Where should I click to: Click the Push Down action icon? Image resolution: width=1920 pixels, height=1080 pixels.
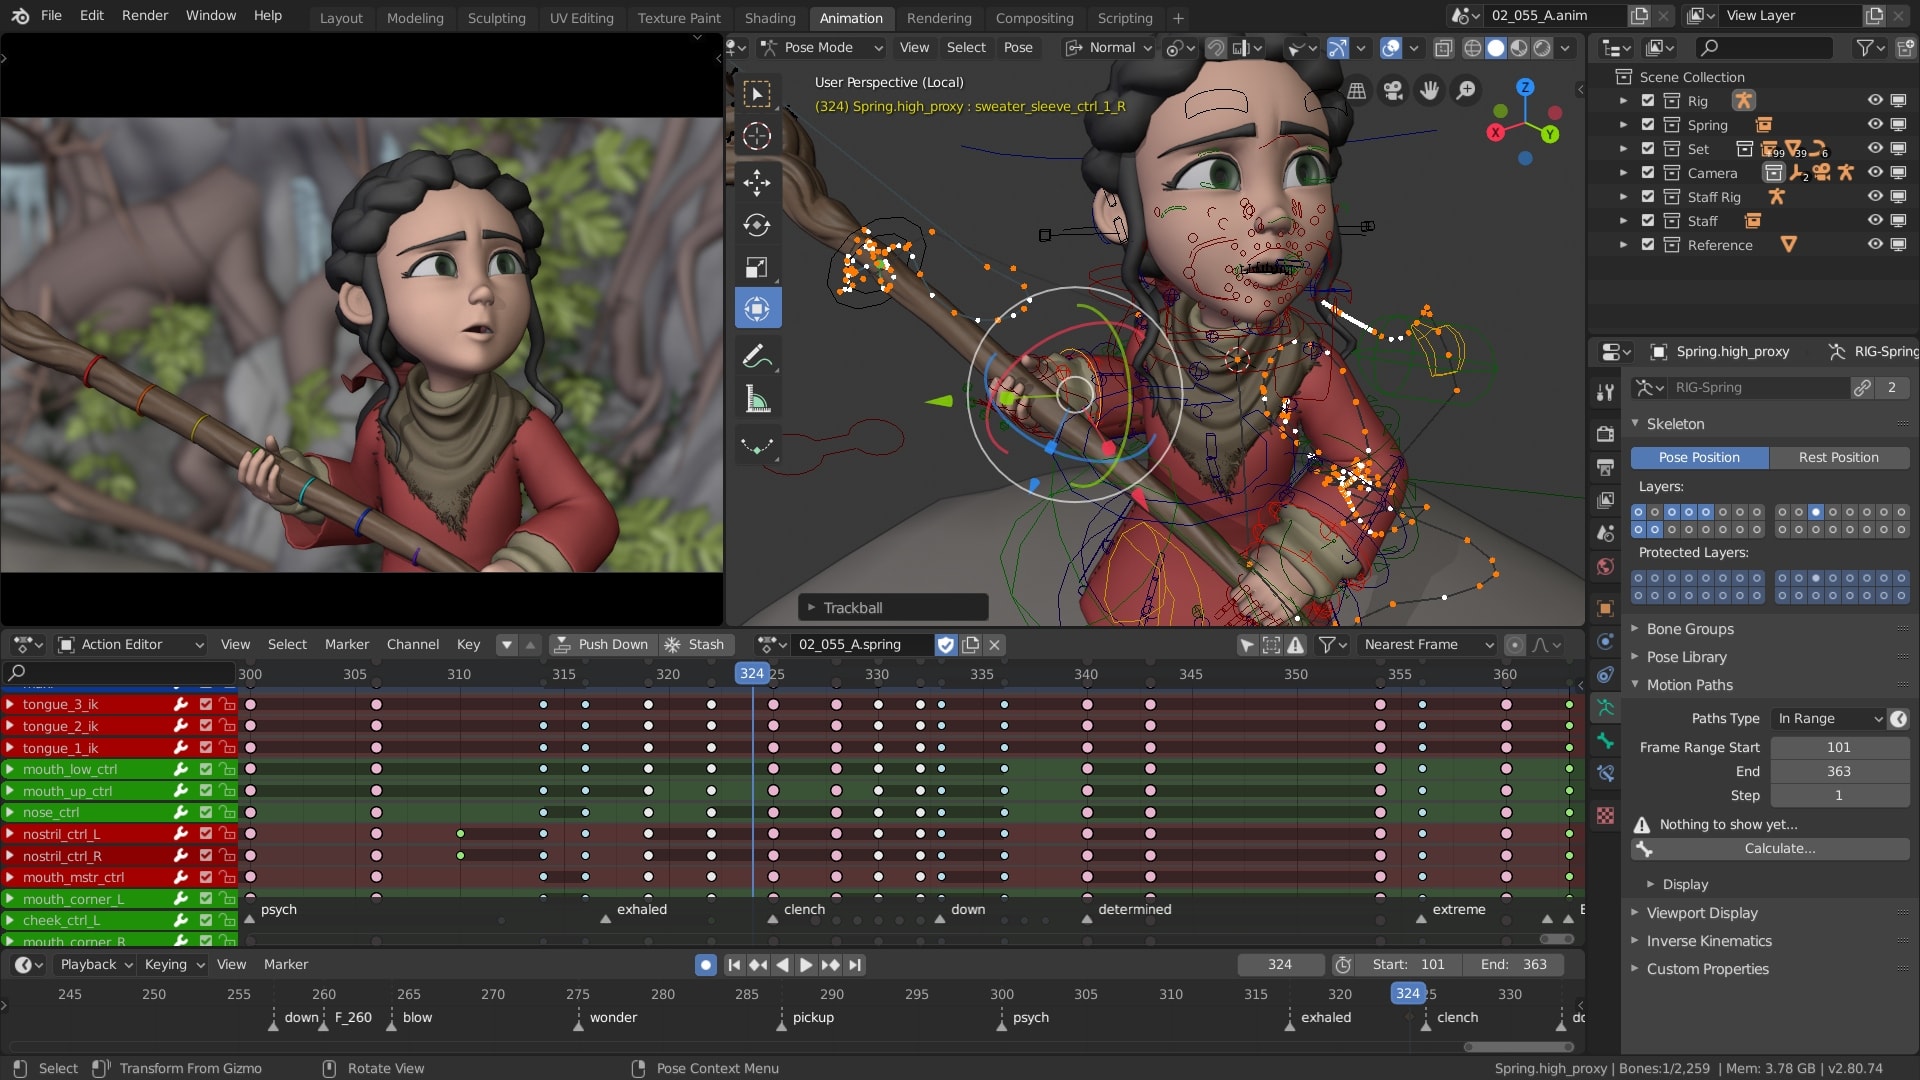tap(555, 645)
